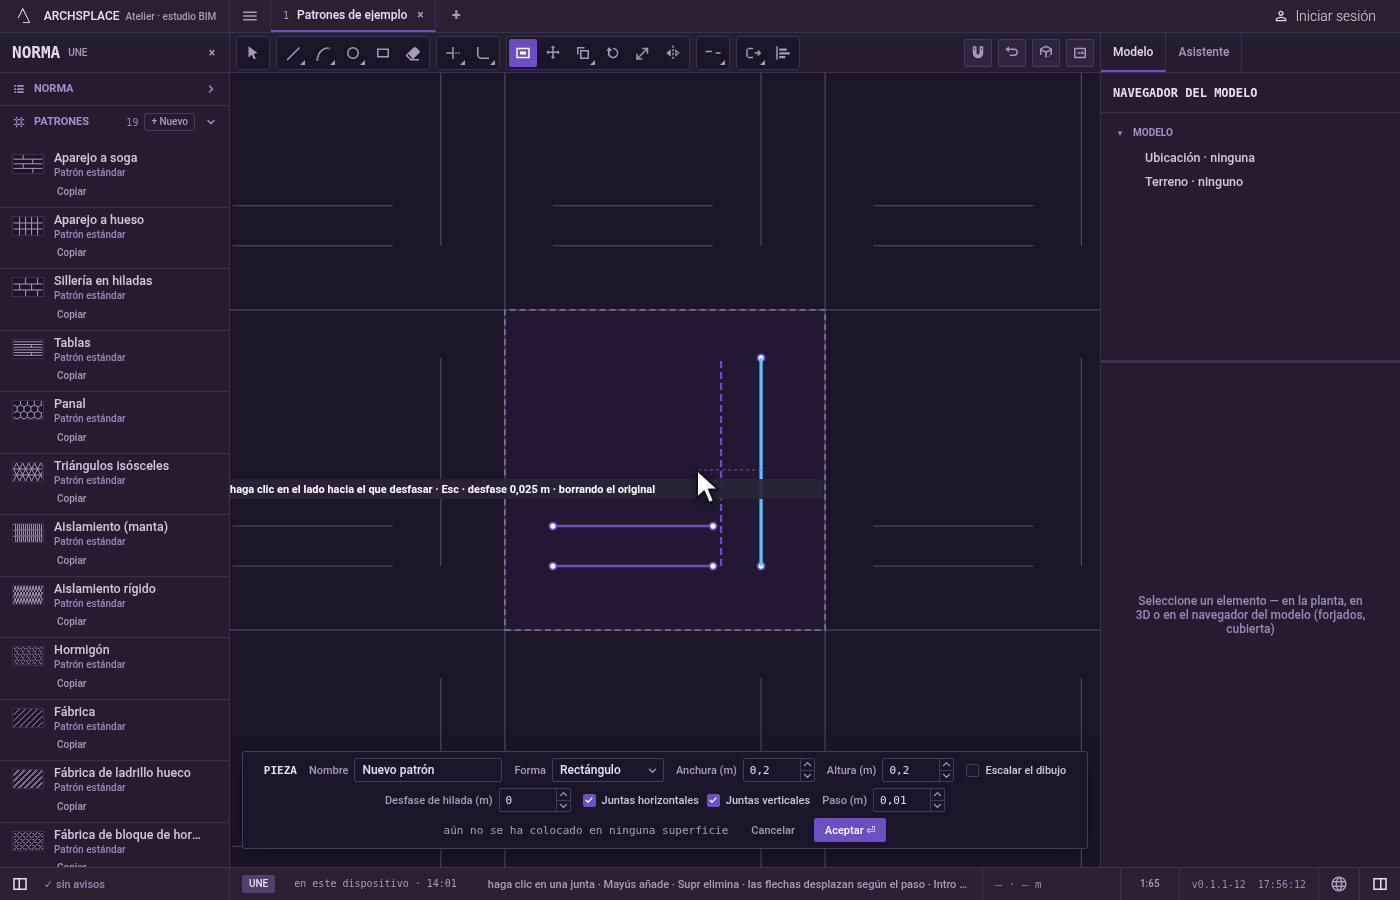Uncheck Juntas verticales
The image size is (1400, 900).
click(713, 800)
